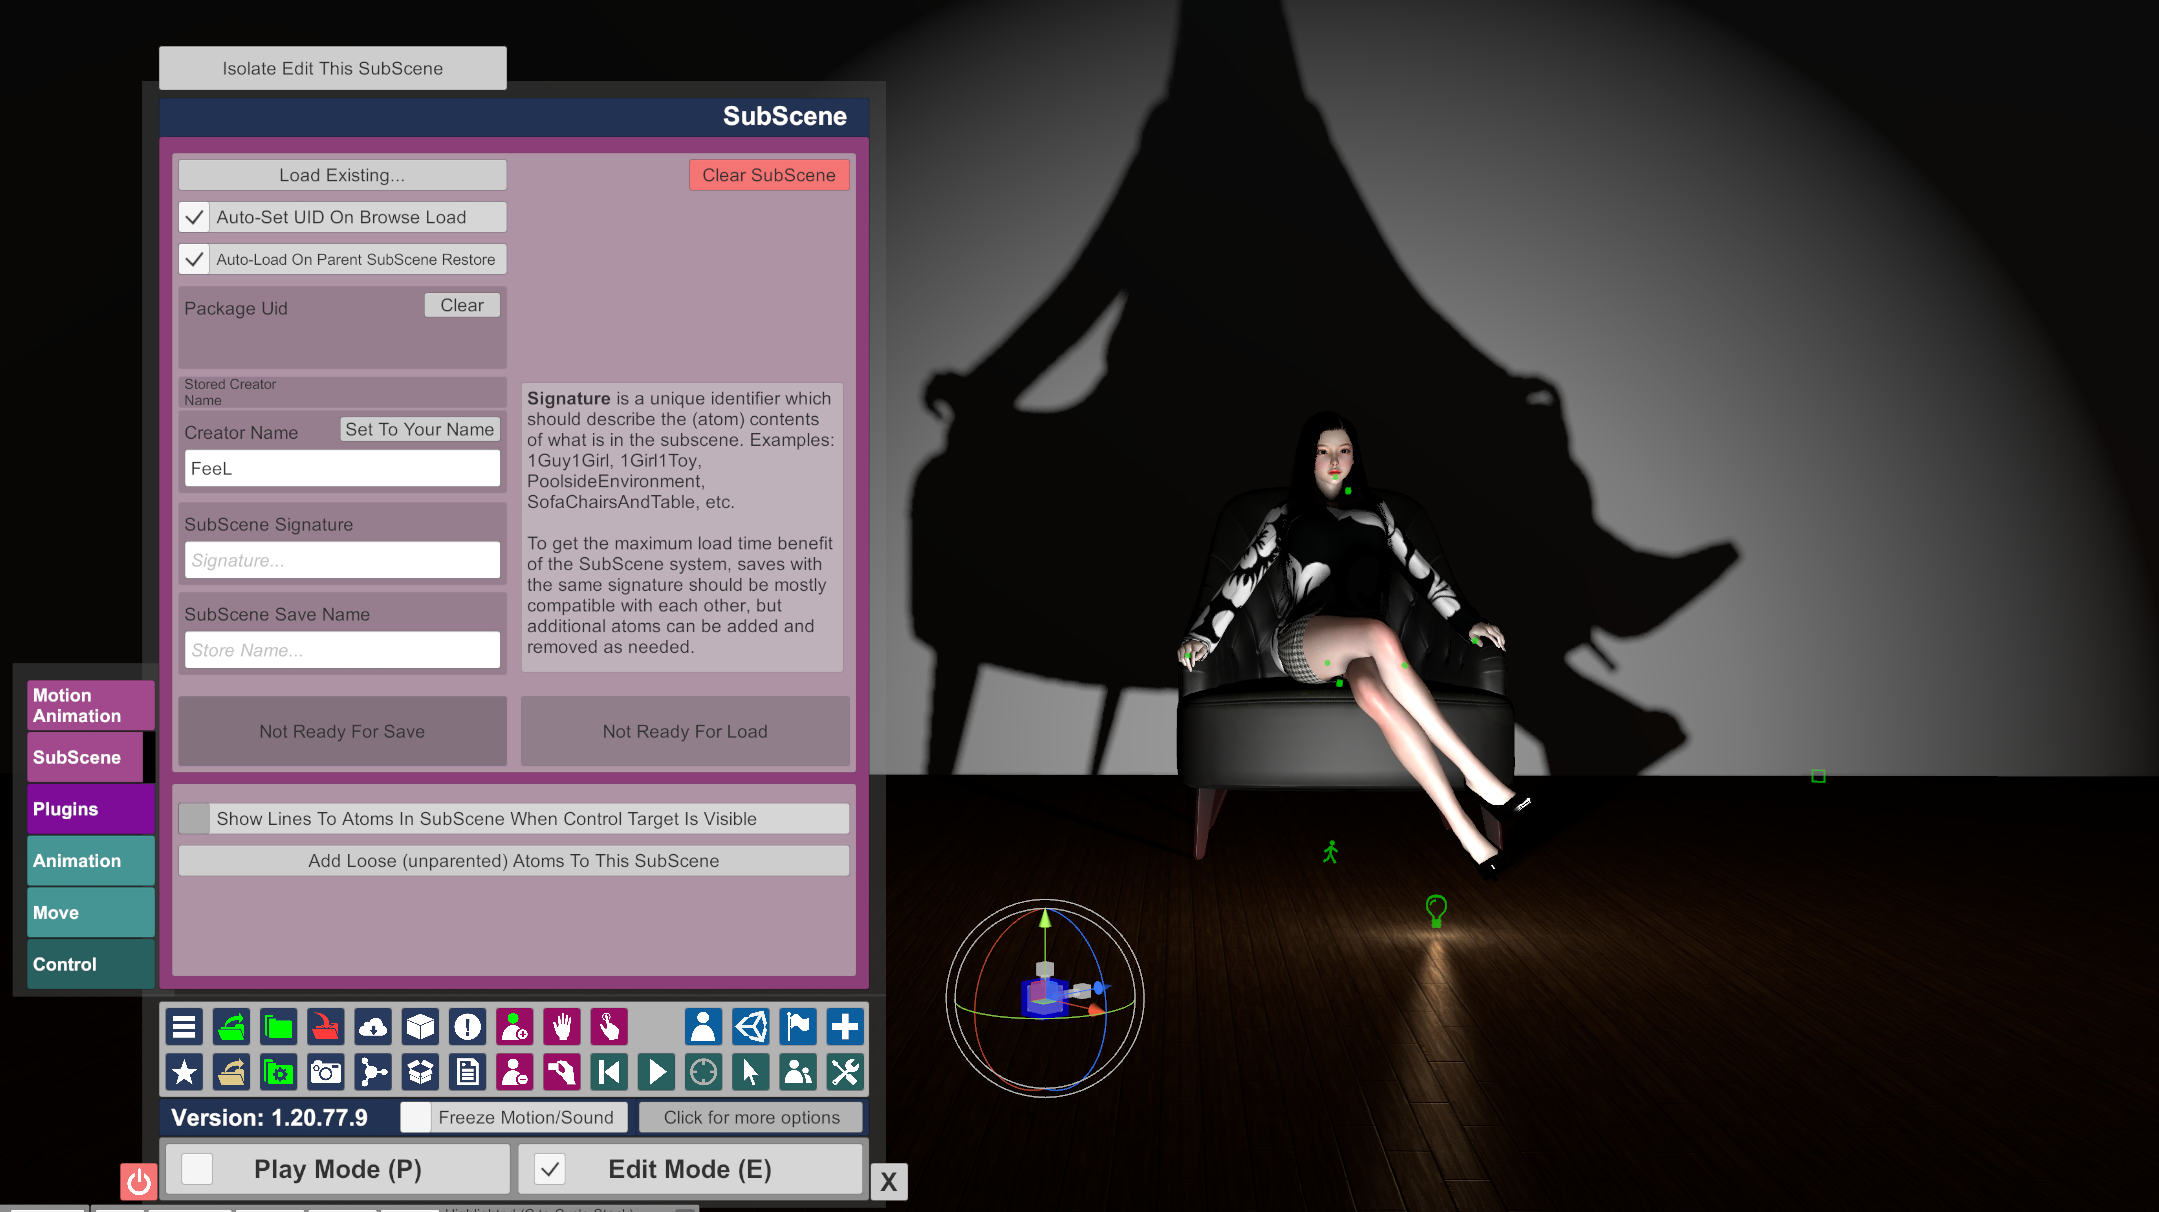
Task: Enable Freeze Motion/Sound checkbox
Action: click(416, 1117)
